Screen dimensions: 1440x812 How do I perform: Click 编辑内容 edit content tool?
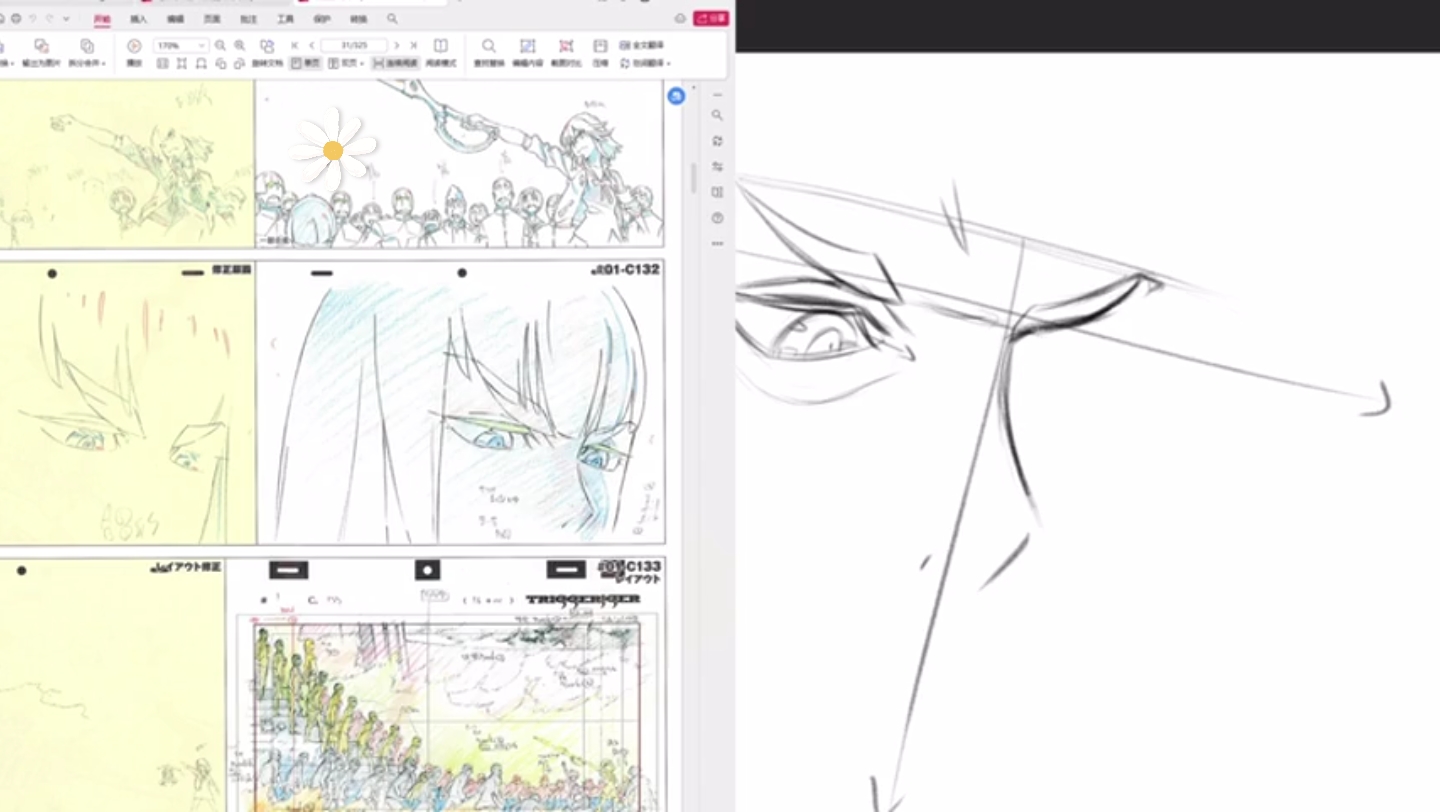pyautogui.click(x=528, y=53)
